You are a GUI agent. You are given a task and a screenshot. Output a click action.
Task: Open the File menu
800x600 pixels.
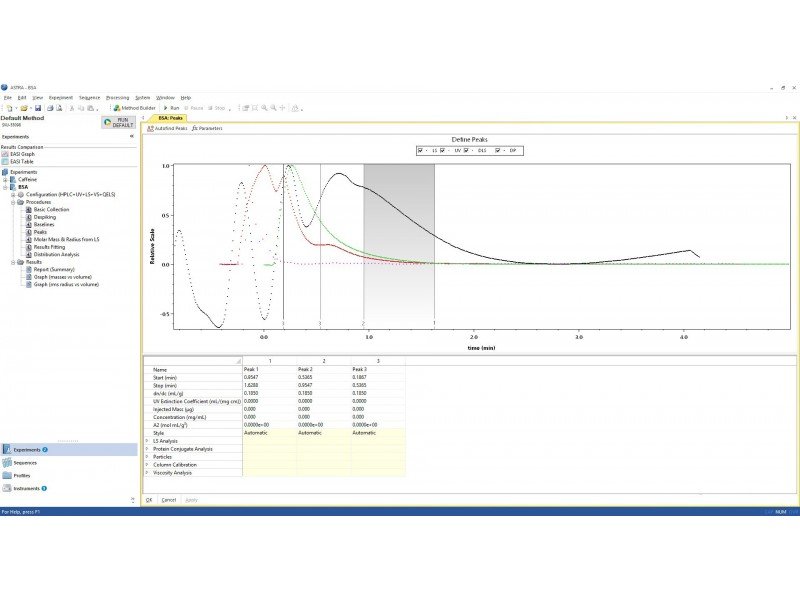pyautogui.click(x=8, y=97)
